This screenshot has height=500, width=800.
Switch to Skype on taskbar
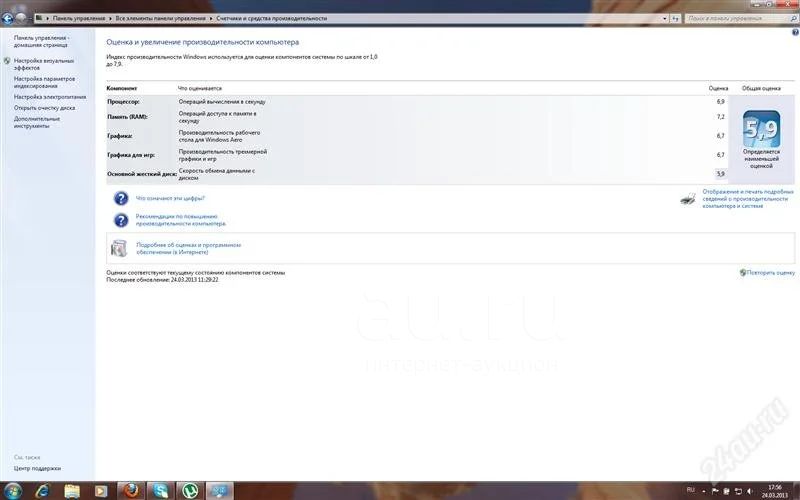tap(161, 491)
